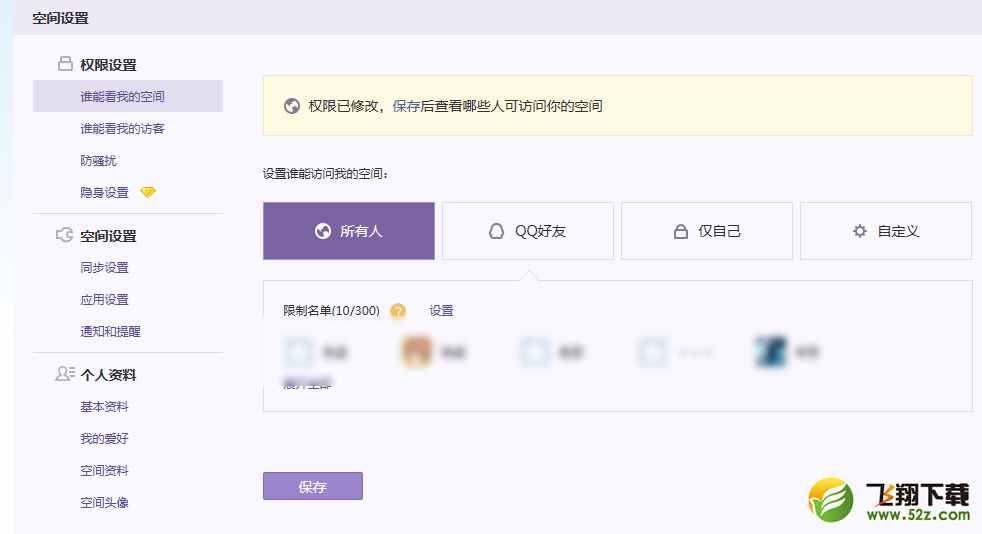
Task: Expand the full restricted list
Action: (x=307, y=384)
